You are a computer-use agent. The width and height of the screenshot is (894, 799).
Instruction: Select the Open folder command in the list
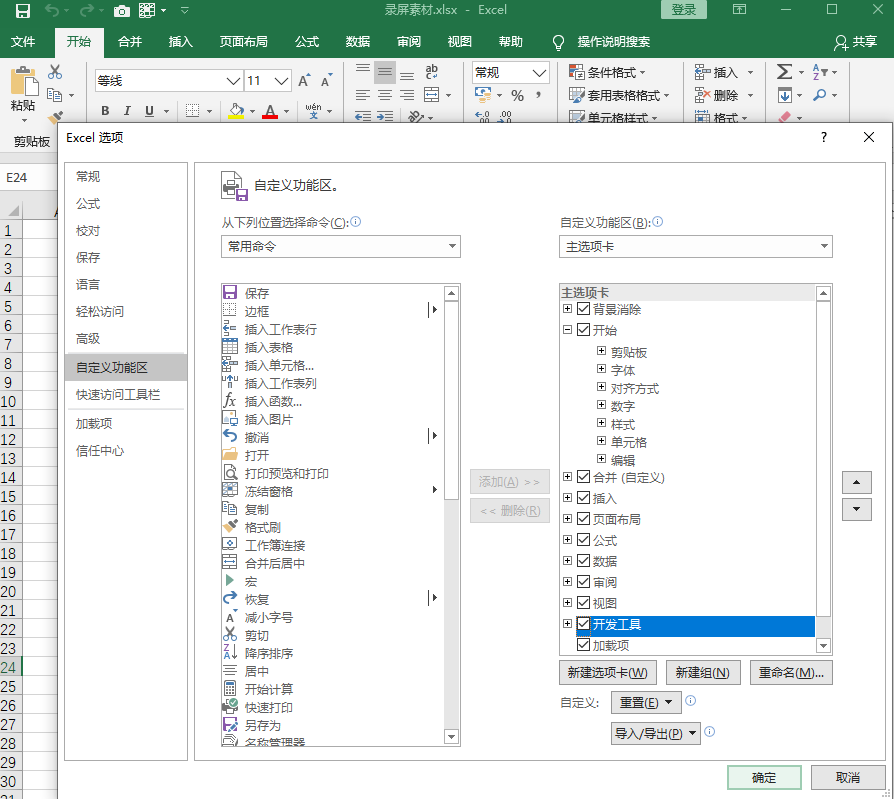pyautogui.click(x=332, y=455)
